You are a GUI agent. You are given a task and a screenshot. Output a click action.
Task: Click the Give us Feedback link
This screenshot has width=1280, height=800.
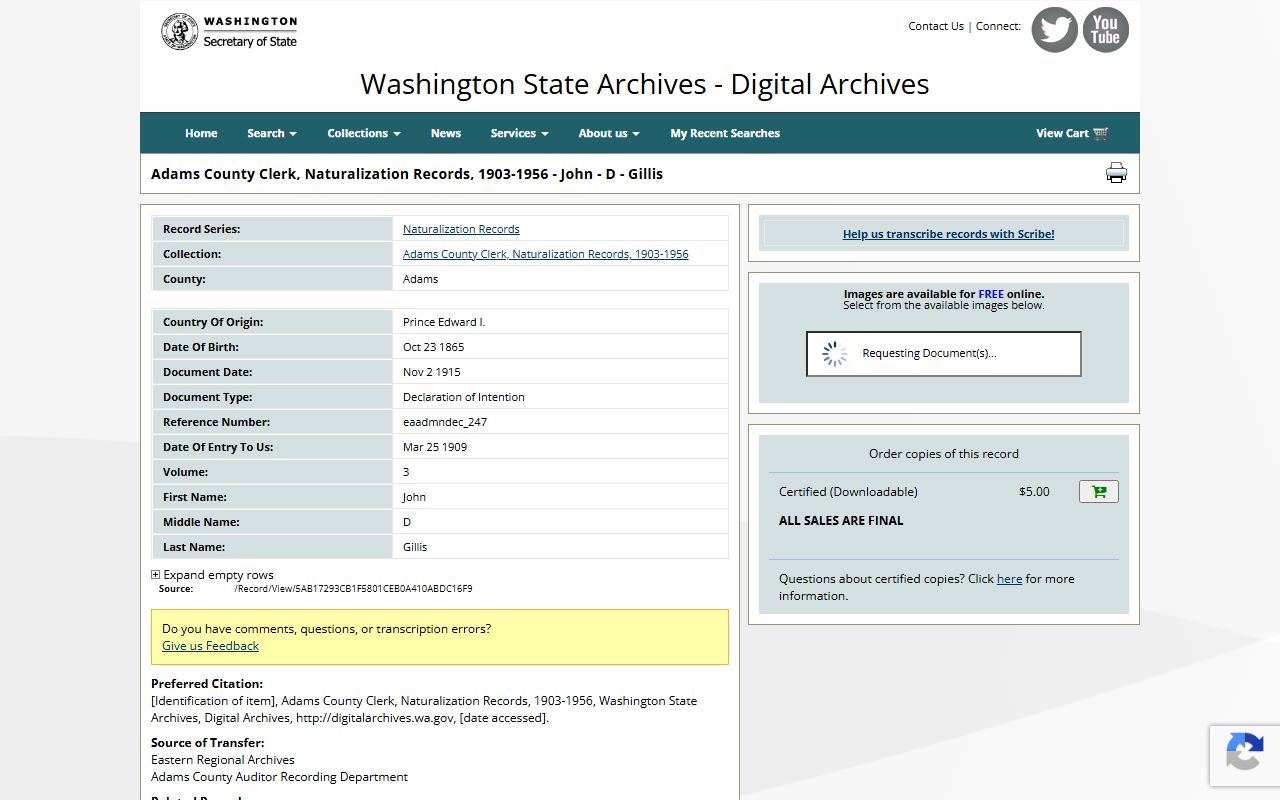click(x=210, y=646)
